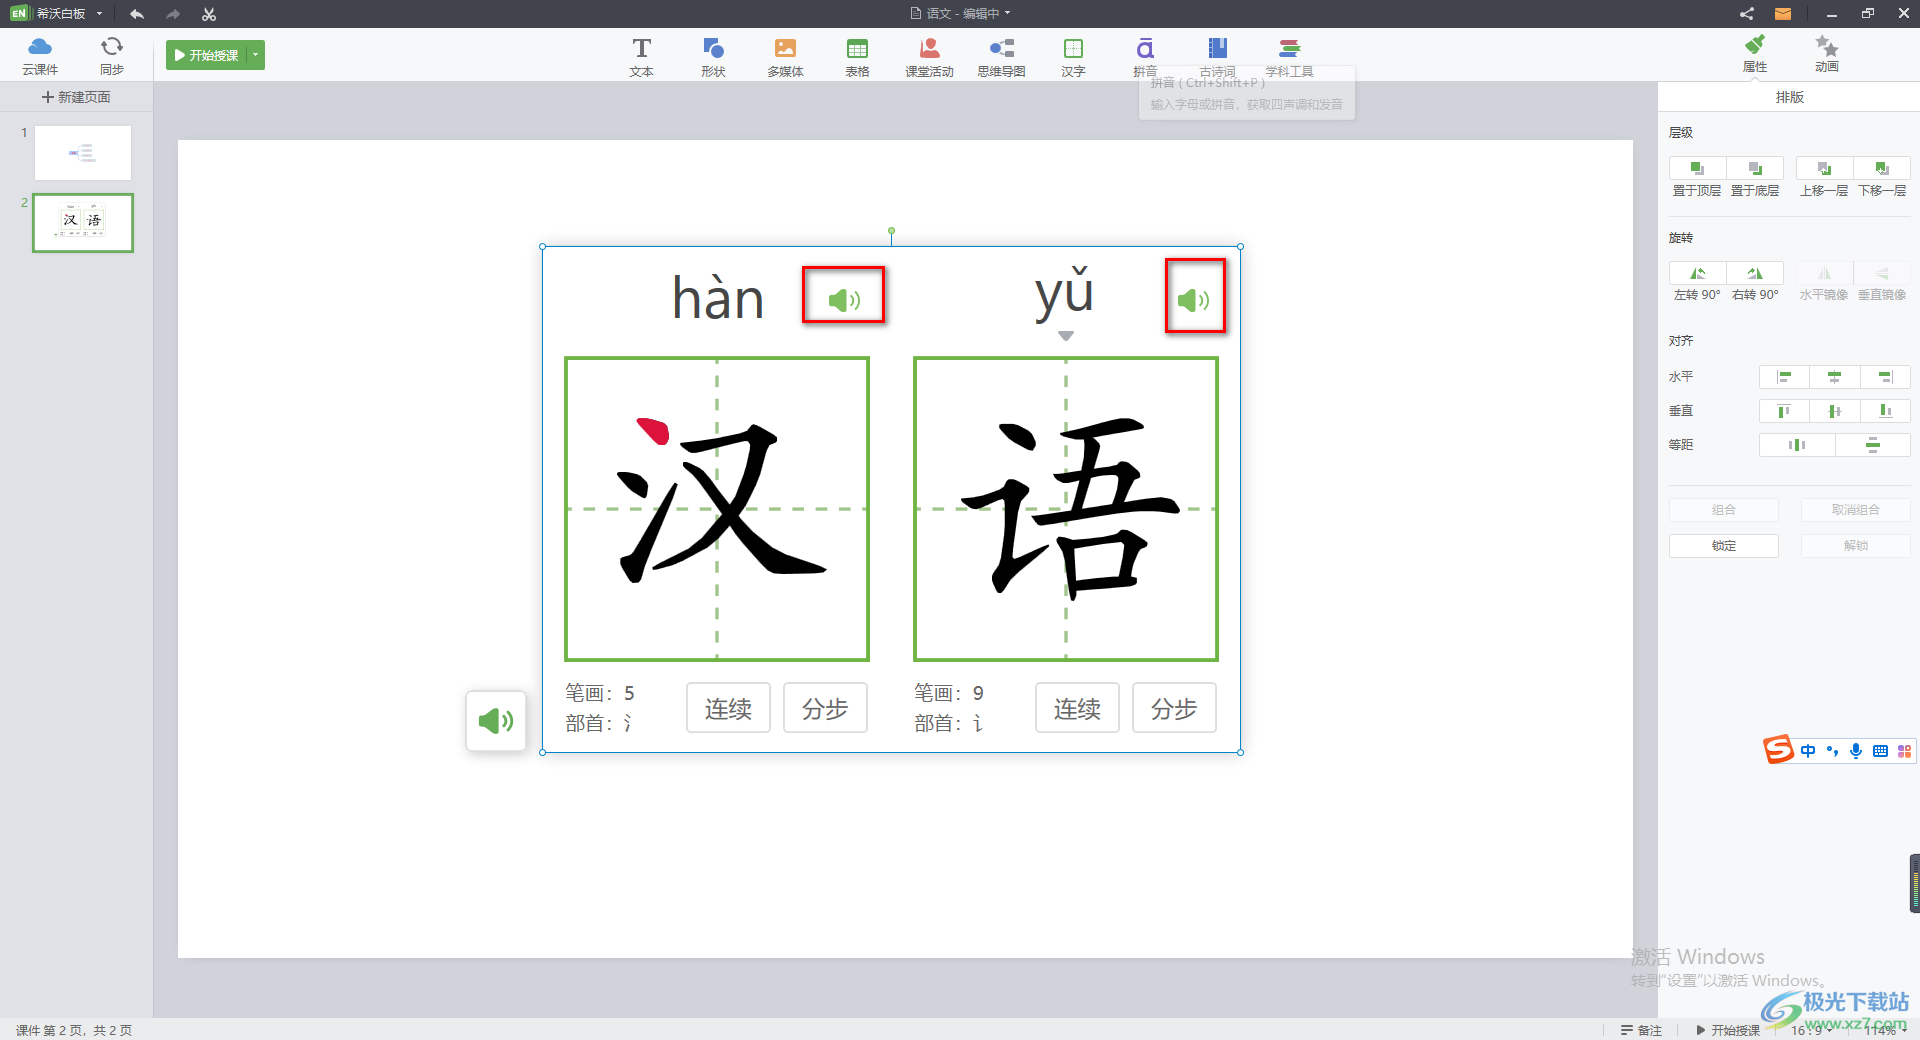
Task: Open the 汉字 Chinese character tool
Action: coord(1073,57)
